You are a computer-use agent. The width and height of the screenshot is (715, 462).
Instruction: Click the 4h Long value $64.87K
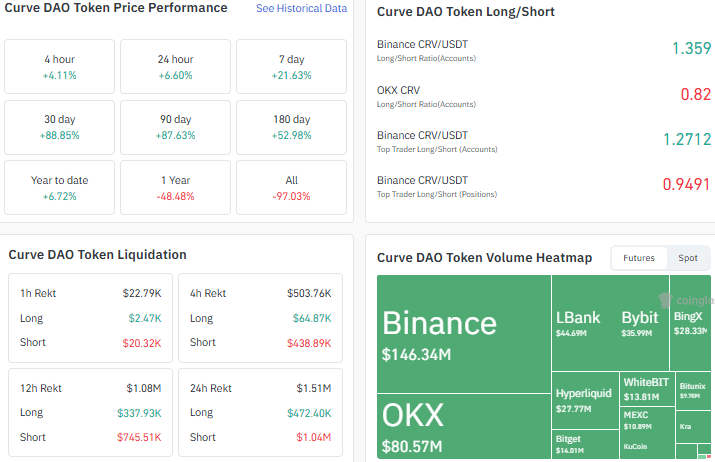point(312,318)
